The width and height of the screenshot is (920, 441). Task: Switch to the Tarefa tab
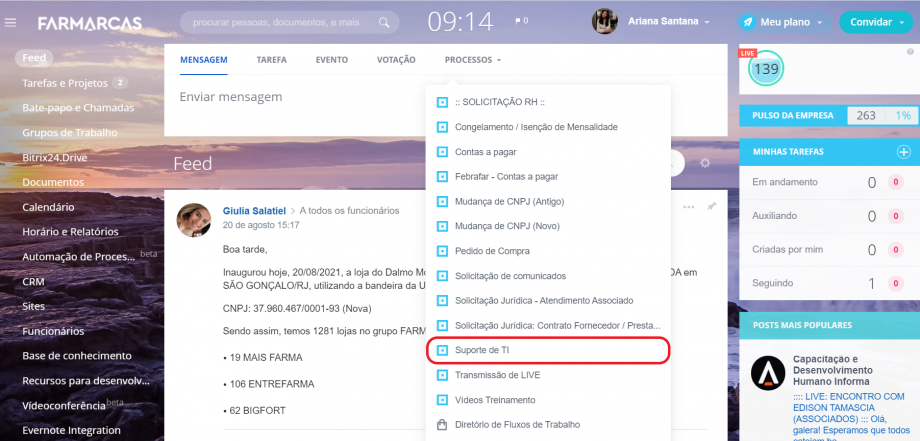coord(271,60)
